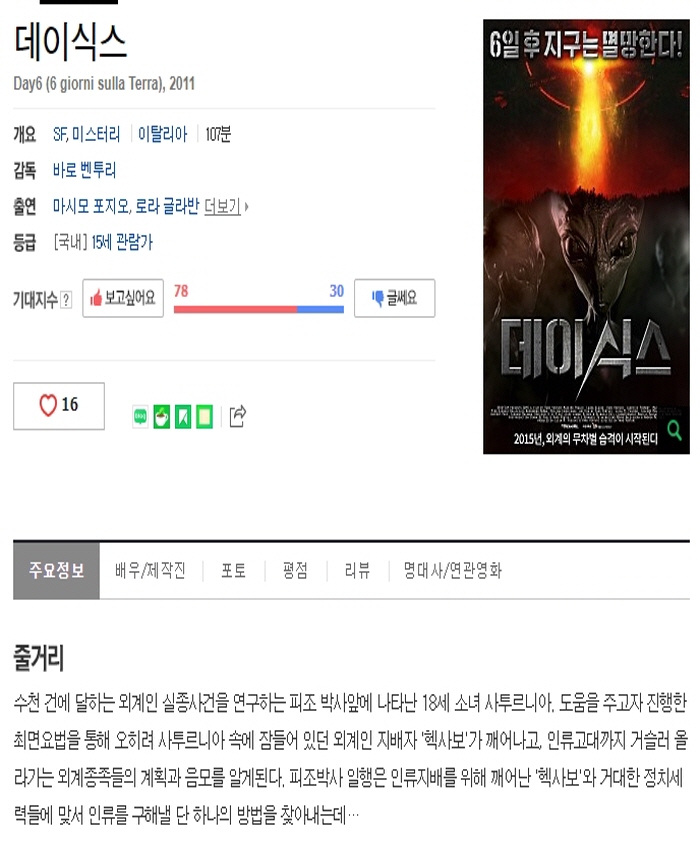Image resolution: width=700 pixels, height=852 pixels.
Task: Switch to the 배우/제작진 tab
Action: coord(151,571)
